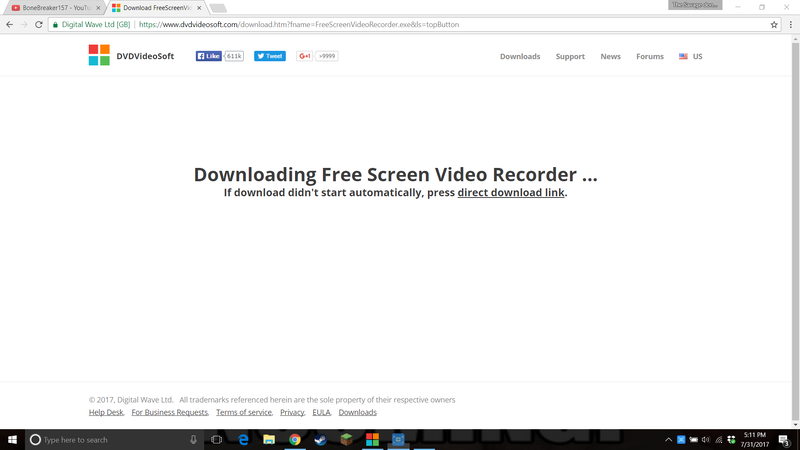Click the Google +1 button

coord(305,56)
